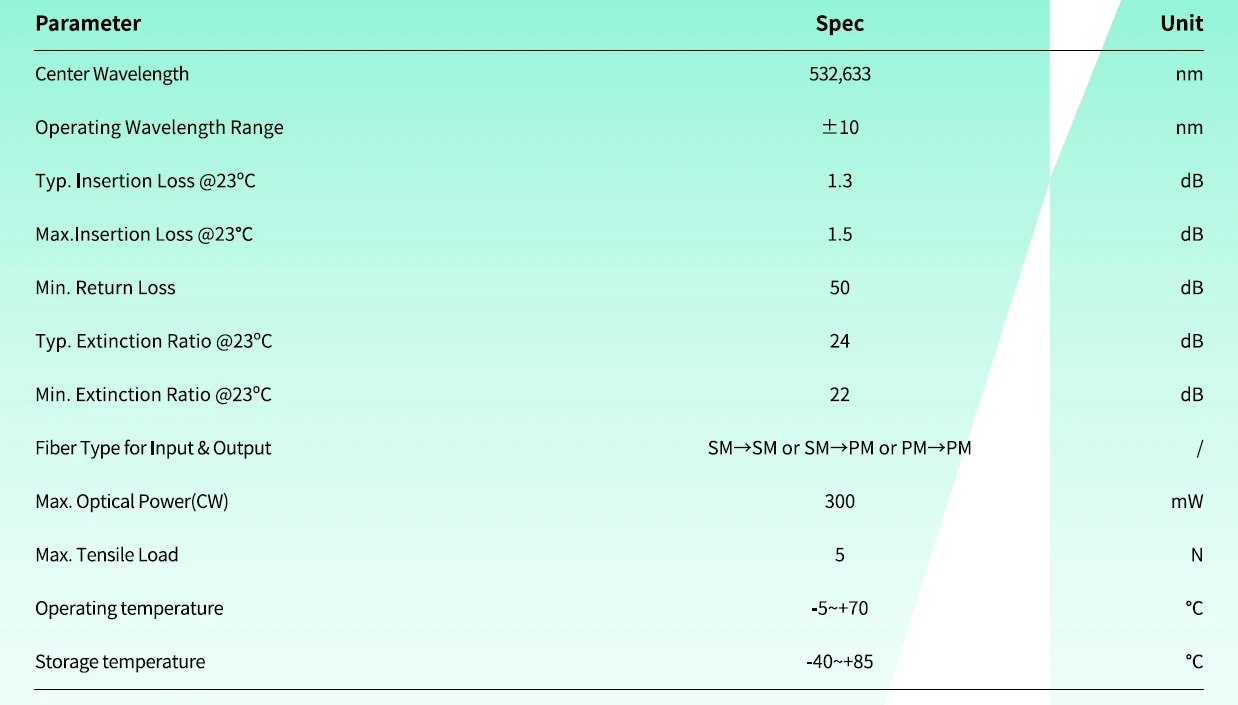The width and height of the screenshot is (1238, 705).
Task: Select the Typ. Insertion Loss @23°C label
Action: coord(145,181)
